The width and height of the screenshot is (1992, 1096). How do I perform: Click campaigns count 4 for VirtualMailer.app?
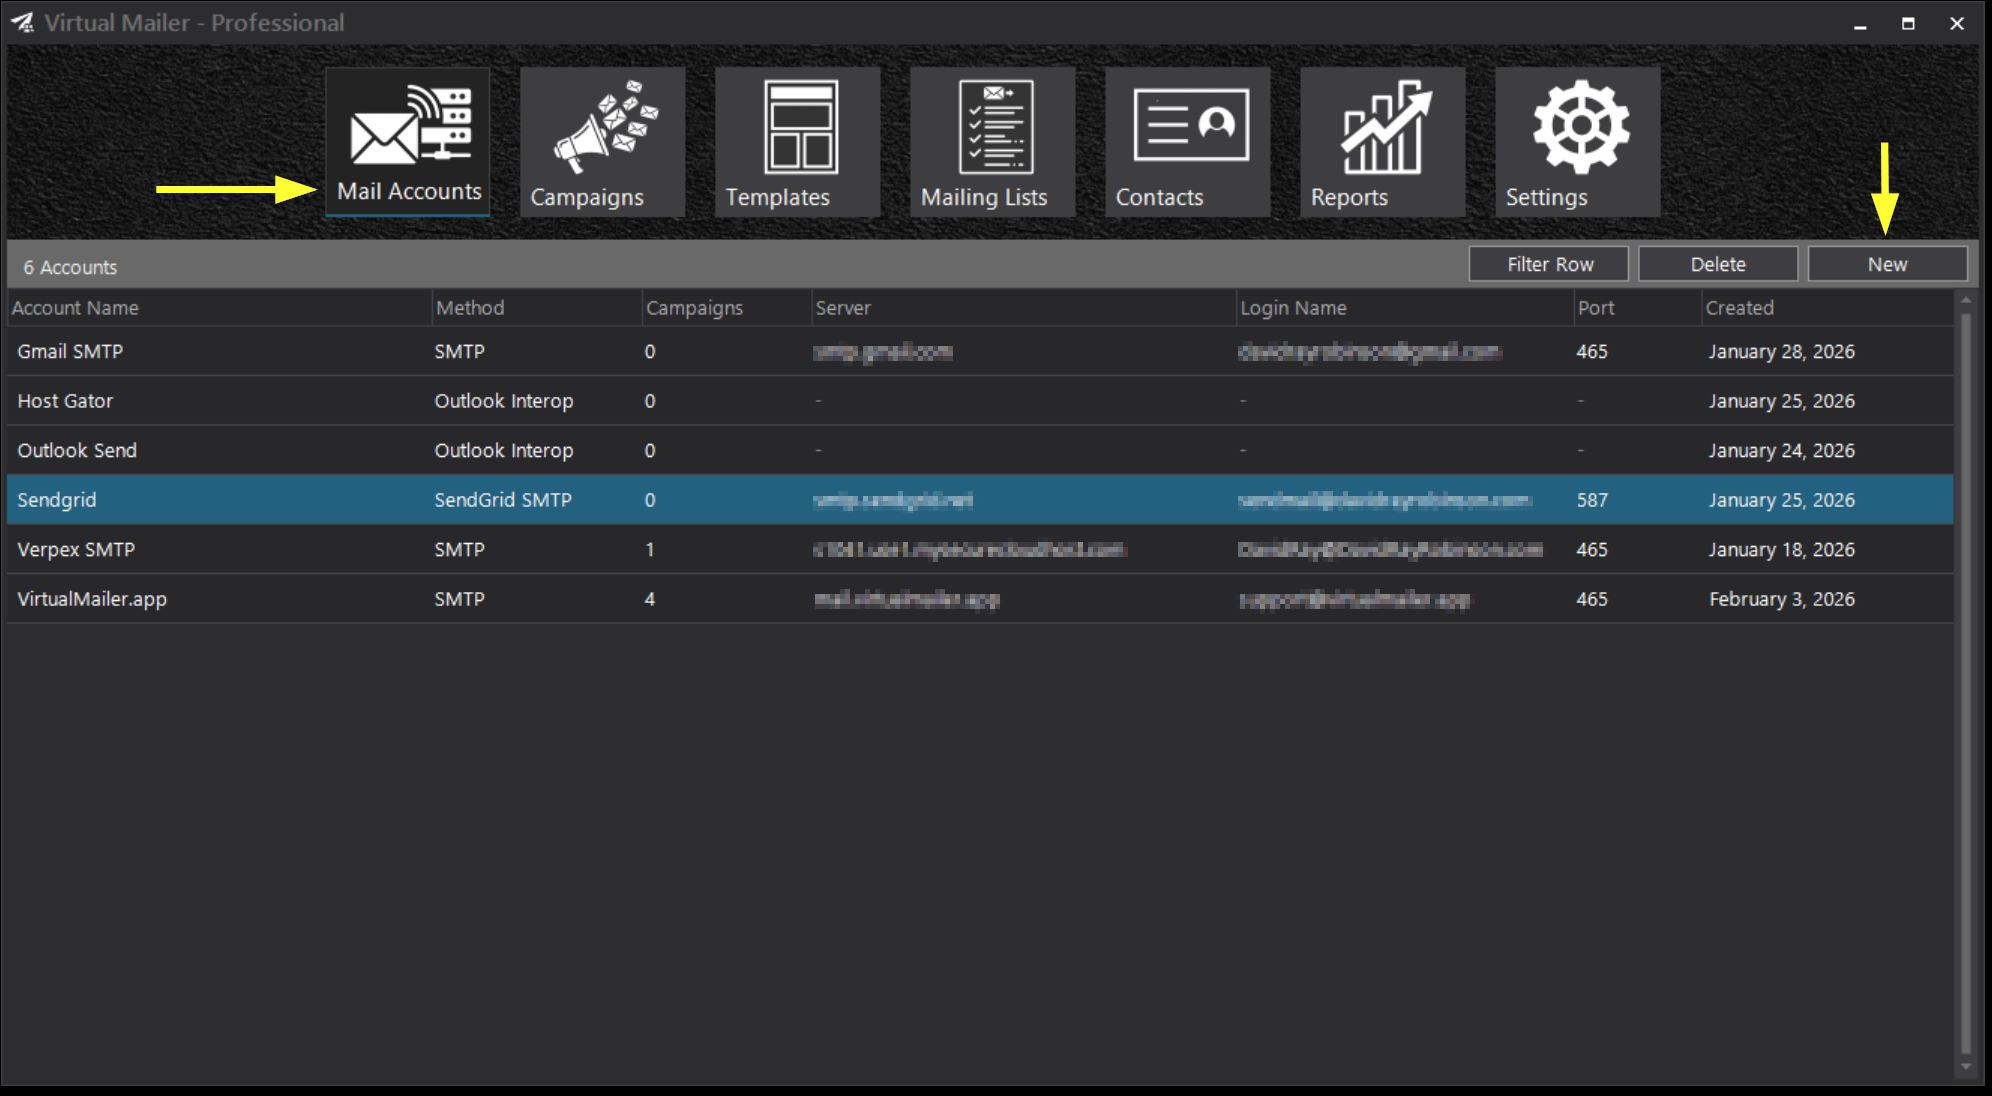[650, 599]
